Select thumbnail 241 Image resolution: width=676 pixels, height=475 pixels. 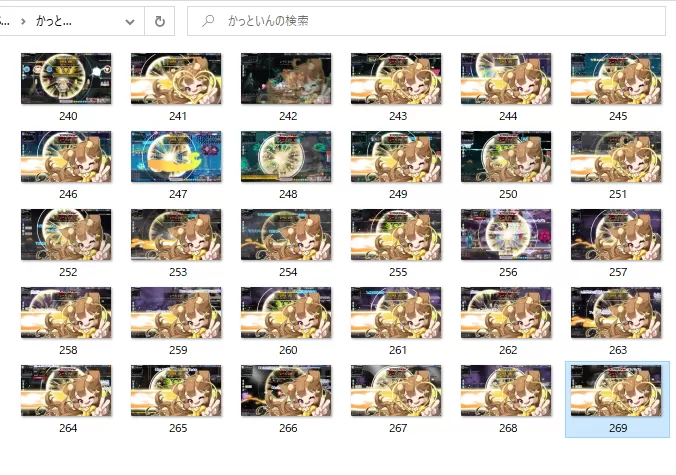pyautogui.click(x=176, y=78)
